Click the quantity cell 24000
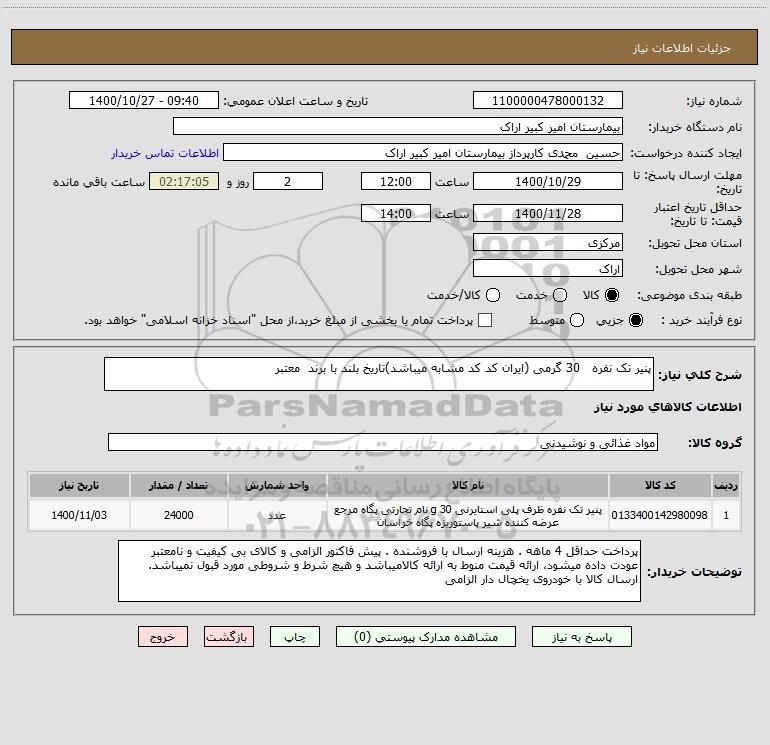This screenshot has height=745, width=770. click(179, 515)
